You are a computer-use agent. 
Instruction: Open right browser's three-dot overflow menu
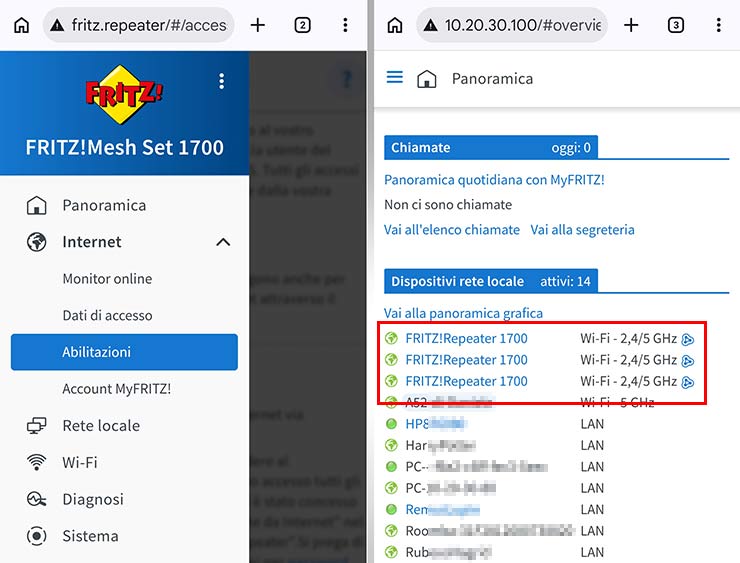pos(719,25)
